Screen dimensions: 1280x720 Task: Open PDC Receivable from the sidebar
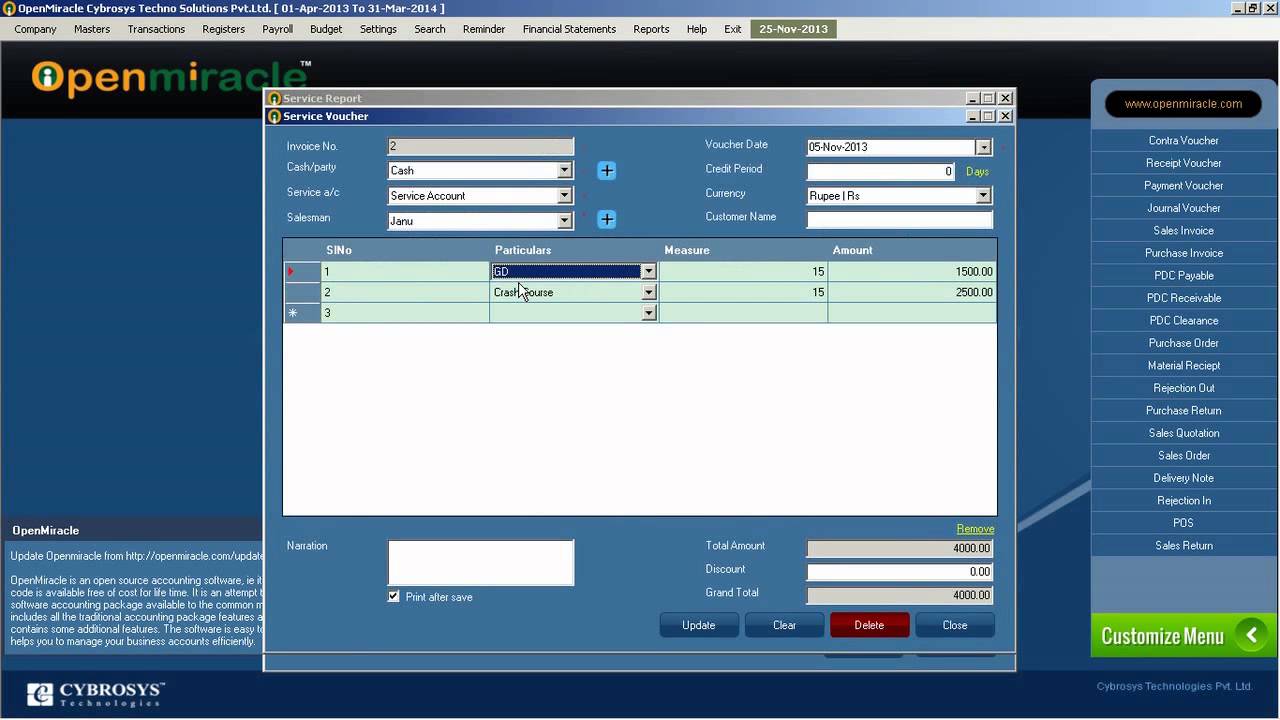click(x=1184, y=298)
